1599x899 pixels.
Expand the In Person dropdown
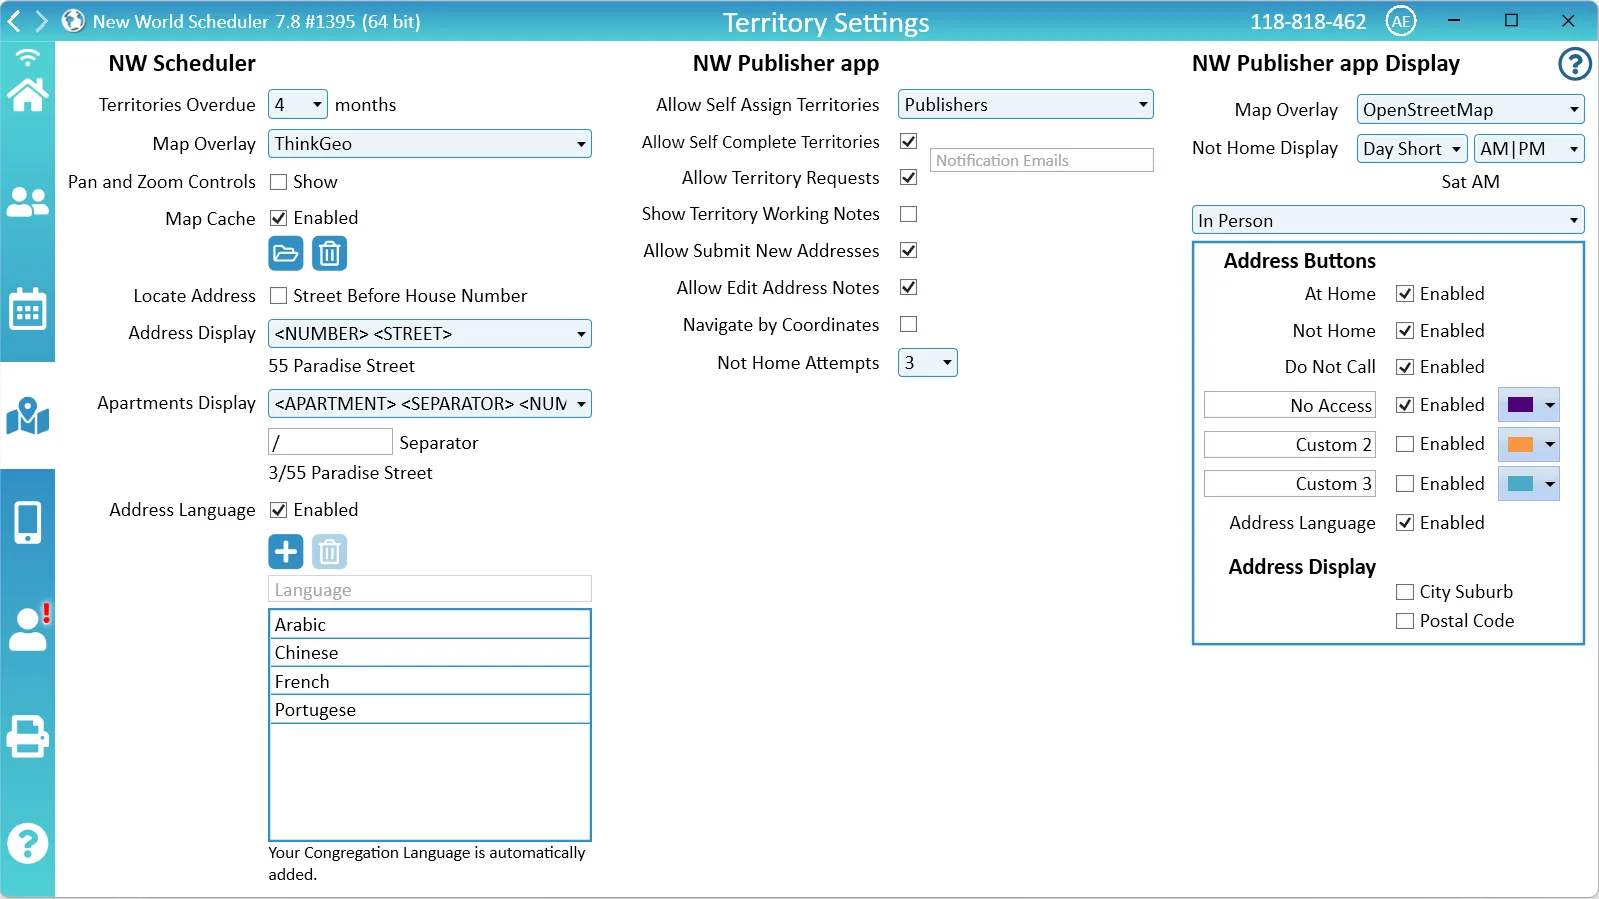pyautogui.click(x=1387, y=220)
